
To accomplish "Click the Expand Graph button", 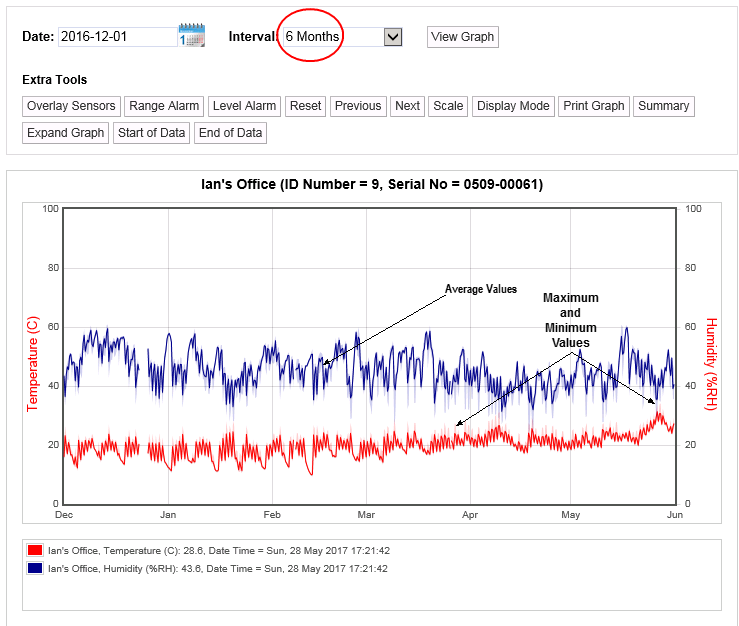I will [66, 133].
